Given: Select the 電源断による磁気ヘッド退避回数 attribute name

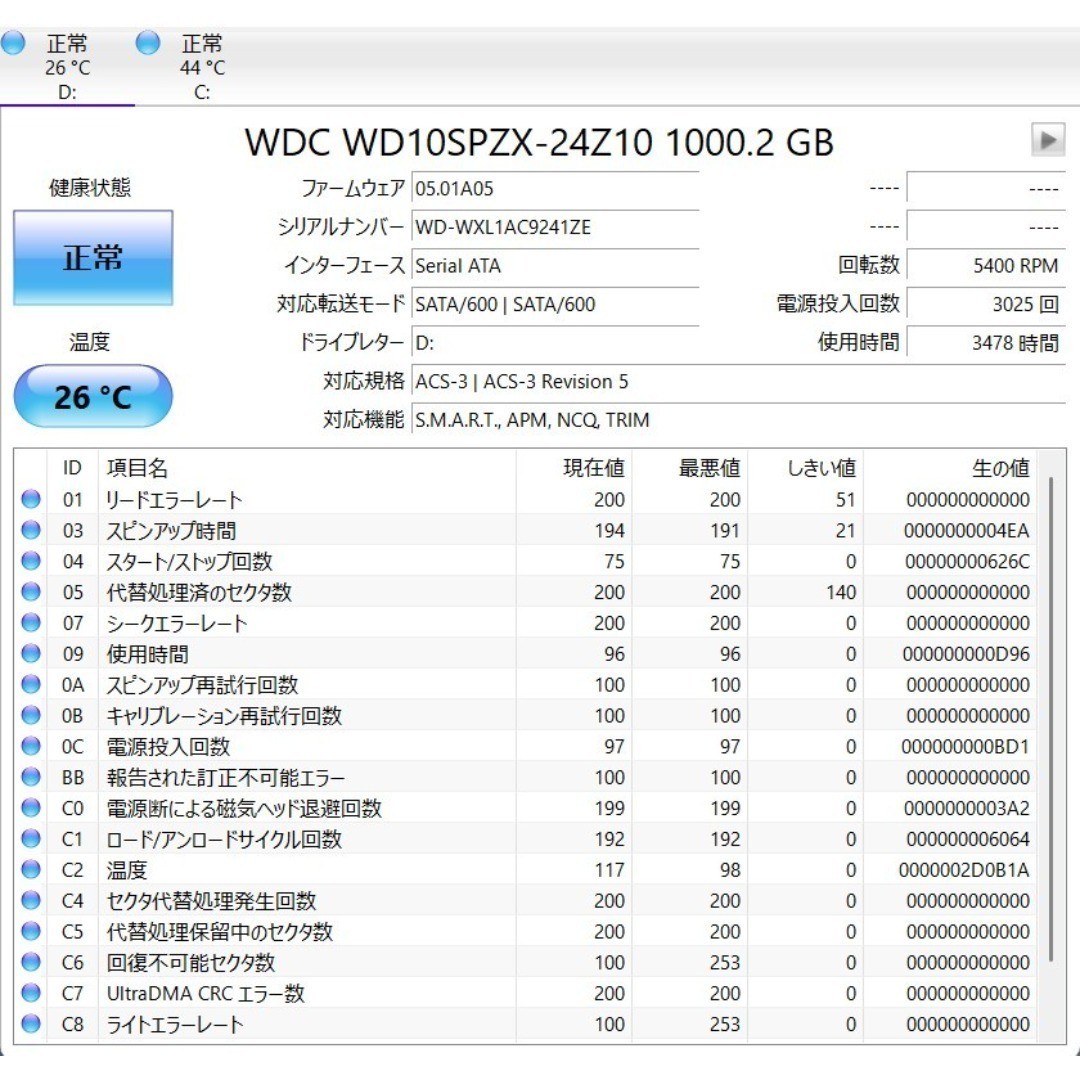Looking at the screenshot, I should 244,808.
